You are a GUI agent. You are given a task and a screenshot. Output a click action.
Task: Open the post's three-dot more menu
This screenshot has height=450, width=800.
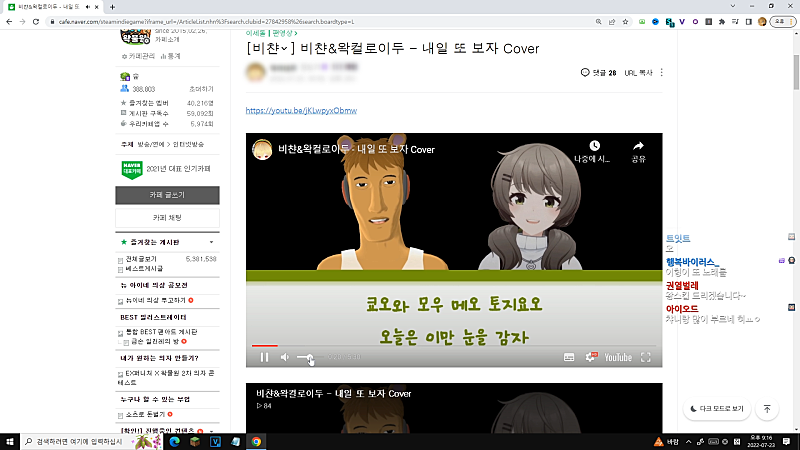662,72
